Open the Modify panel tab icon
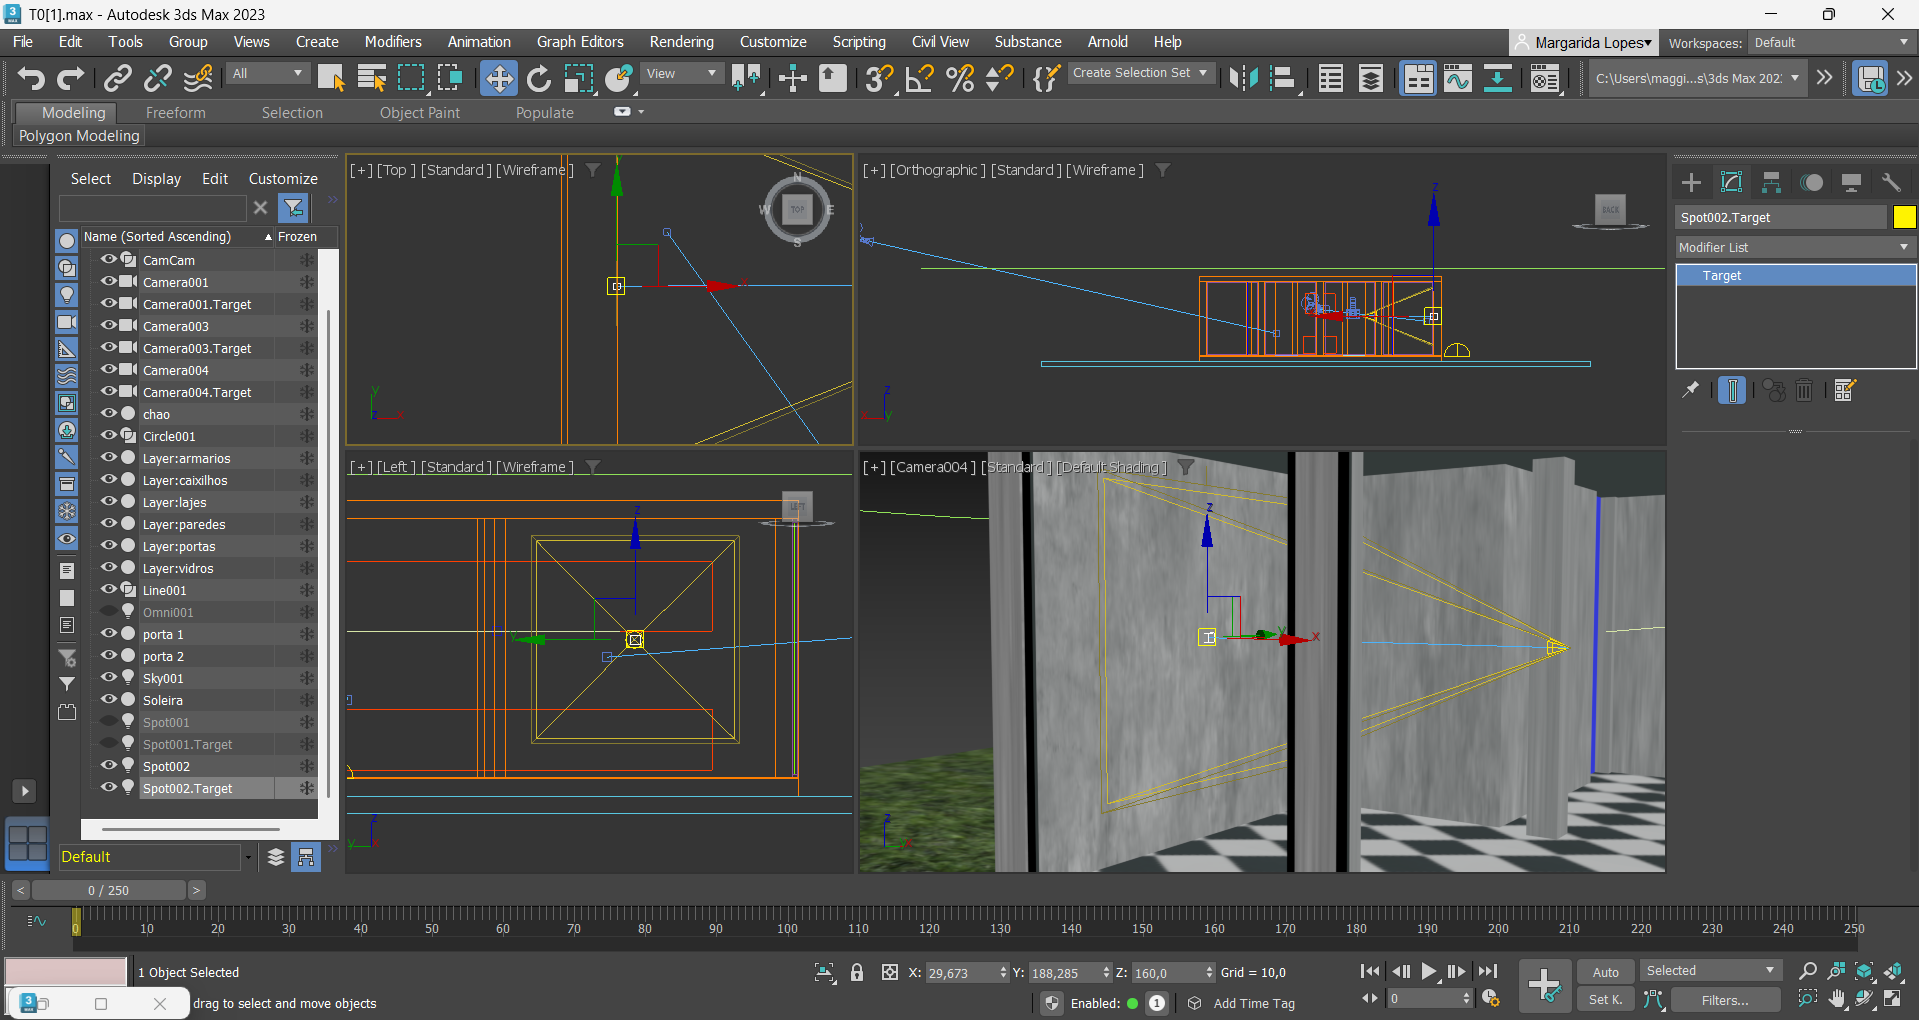This screenshot has height=1020, width=1919. [x=1731, y=182]
